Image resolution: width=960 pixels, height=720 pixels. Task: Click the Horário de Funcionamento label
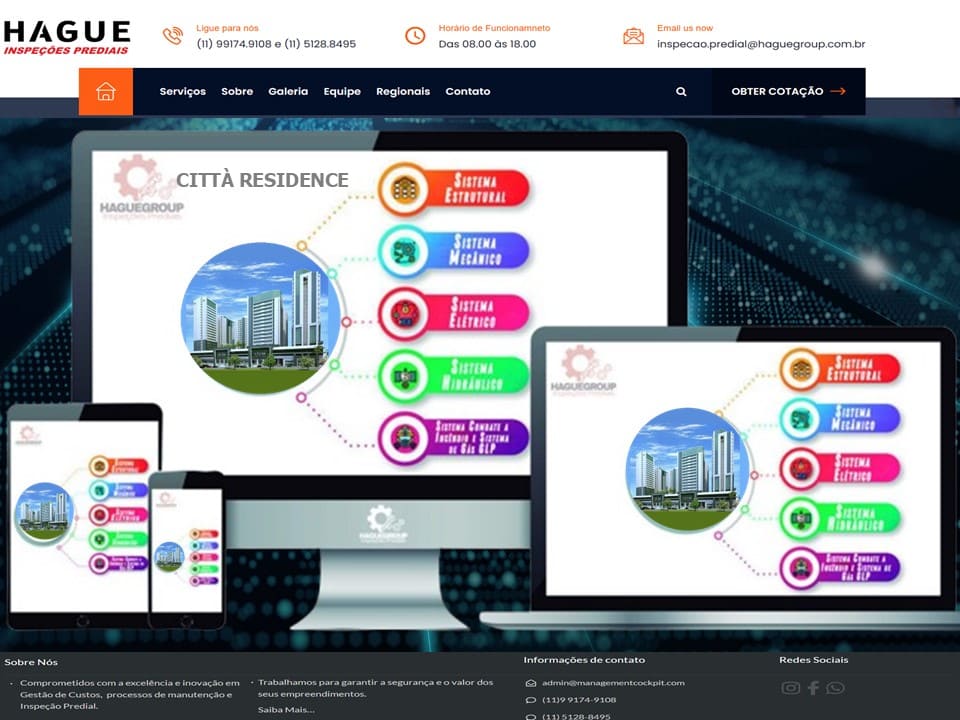tap(494, 28)
